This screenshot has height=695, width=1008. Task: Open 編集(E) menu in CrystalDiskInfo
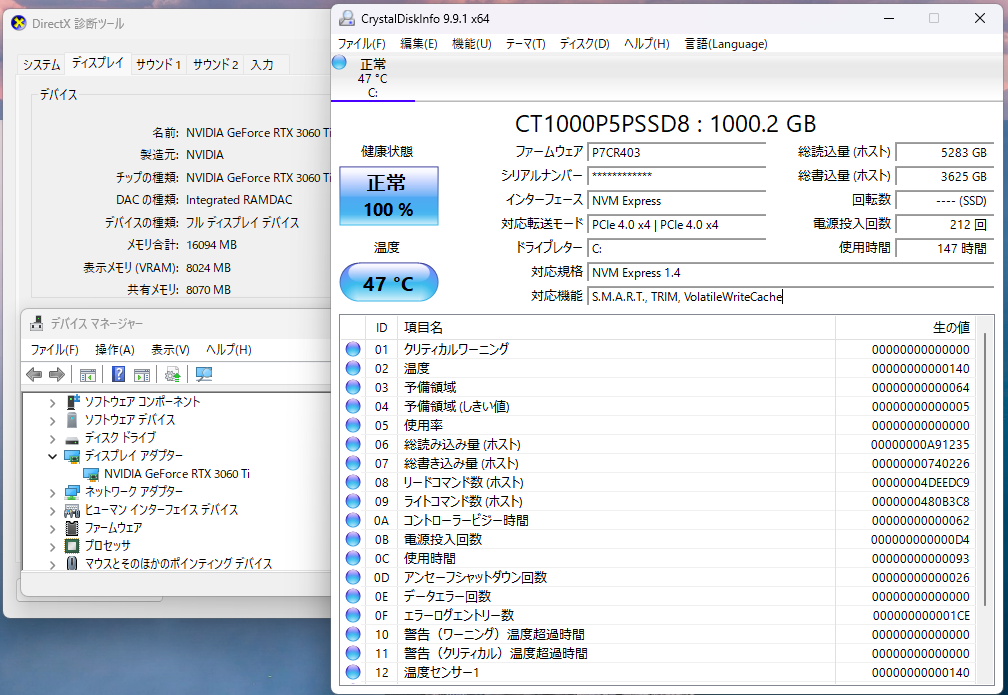click(x=418, y=44)
